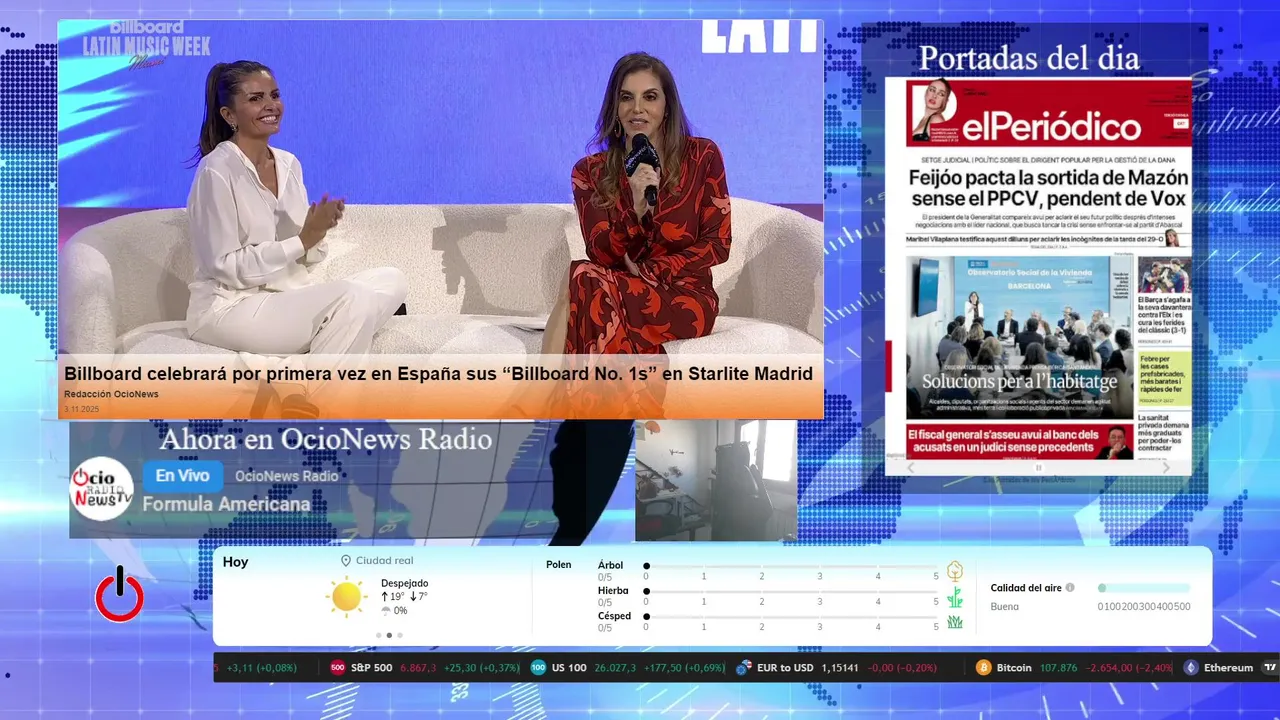This screenshot has width=1280, height=720.
Task: Go to previous front page in Portadas
Action: coord(911,467)
